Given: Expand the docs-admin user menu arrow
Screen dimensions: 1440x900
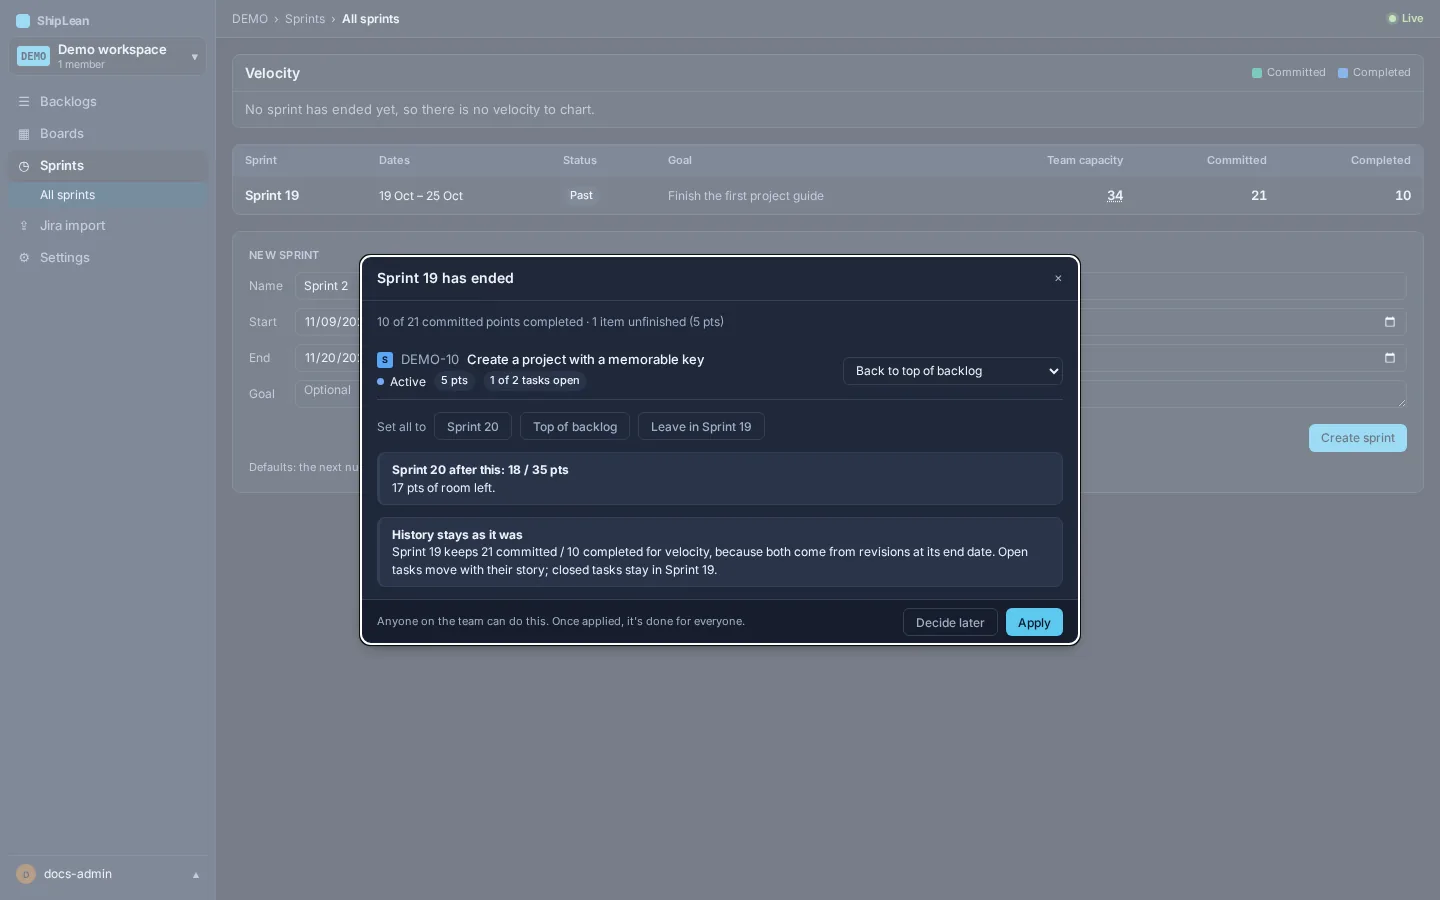Looking at the screenshot, I should click(x=196, y=875).
